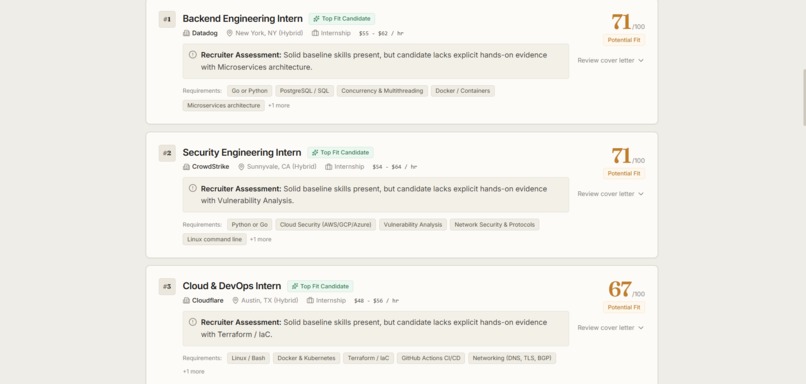Click the Top Fit Candidate badge on Security Engineering

(x=340, y=152)
